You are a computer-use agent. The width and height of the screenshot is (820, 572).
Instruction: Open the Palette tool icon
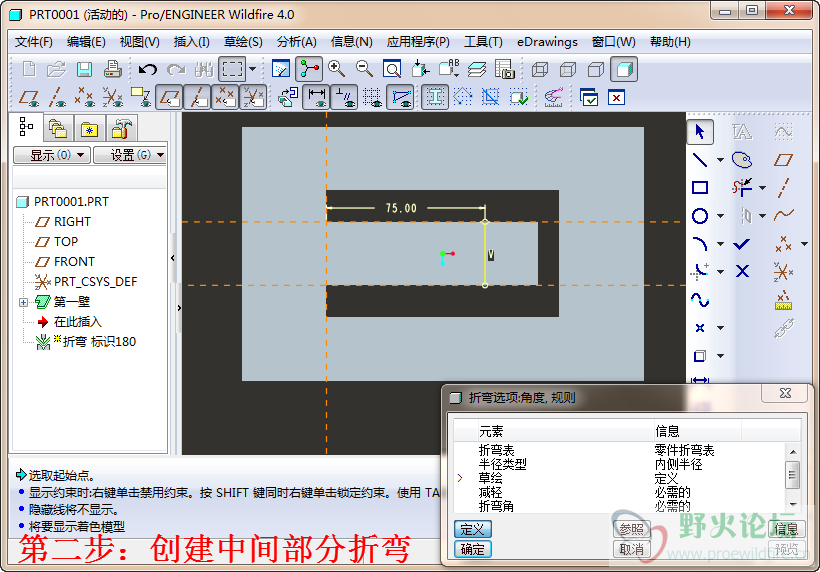pos(742,159)
